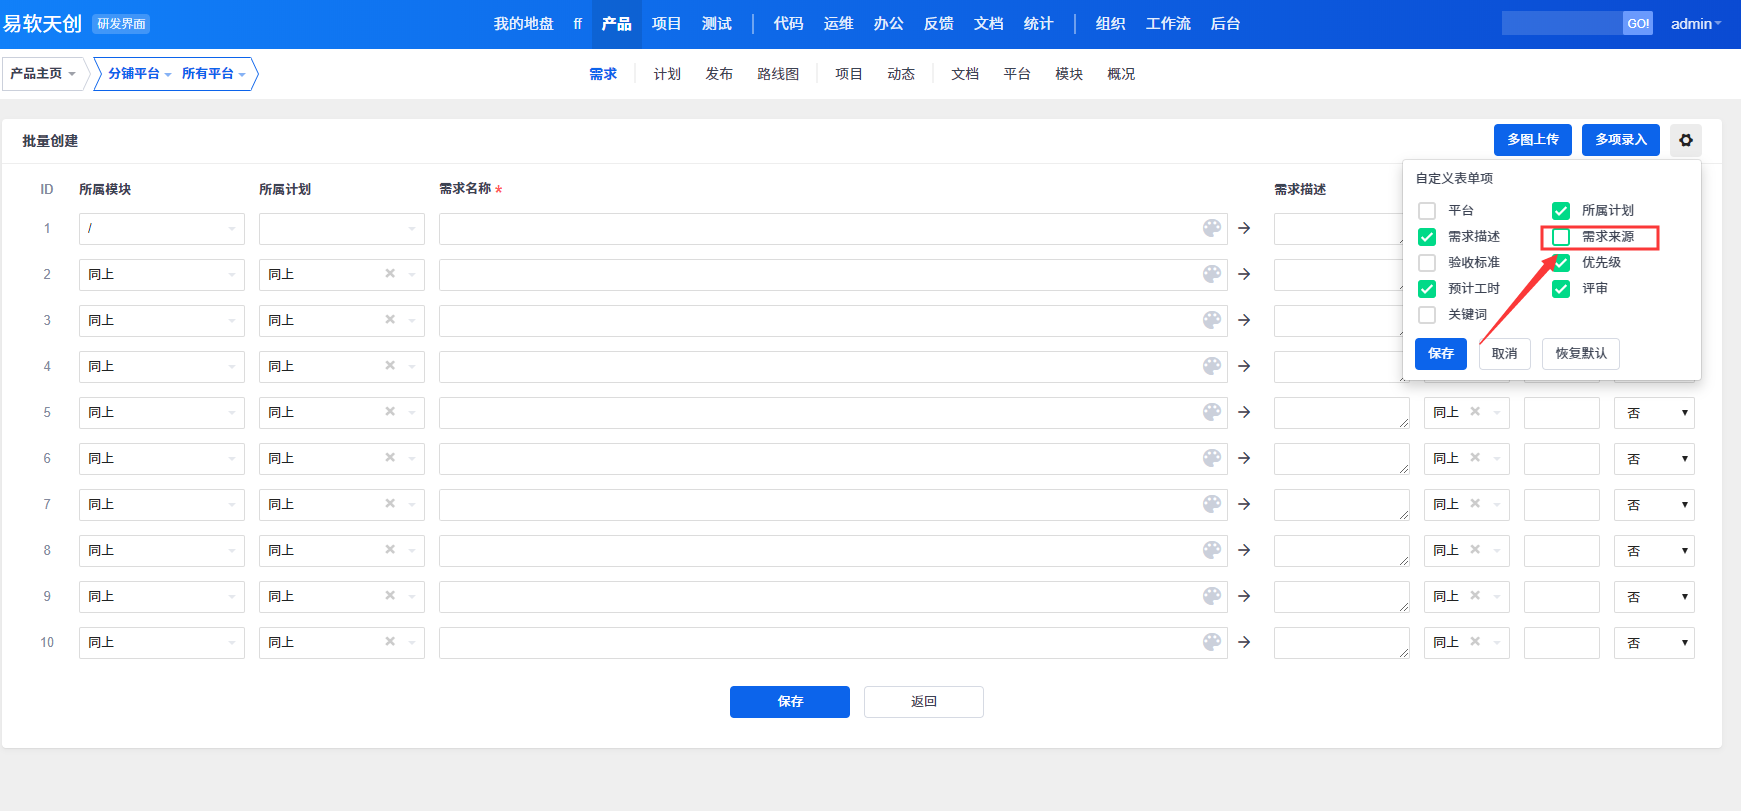Click palette icon in row 6
The height and width of the screenshot is (811, 1741).
tap(1212, 458)
